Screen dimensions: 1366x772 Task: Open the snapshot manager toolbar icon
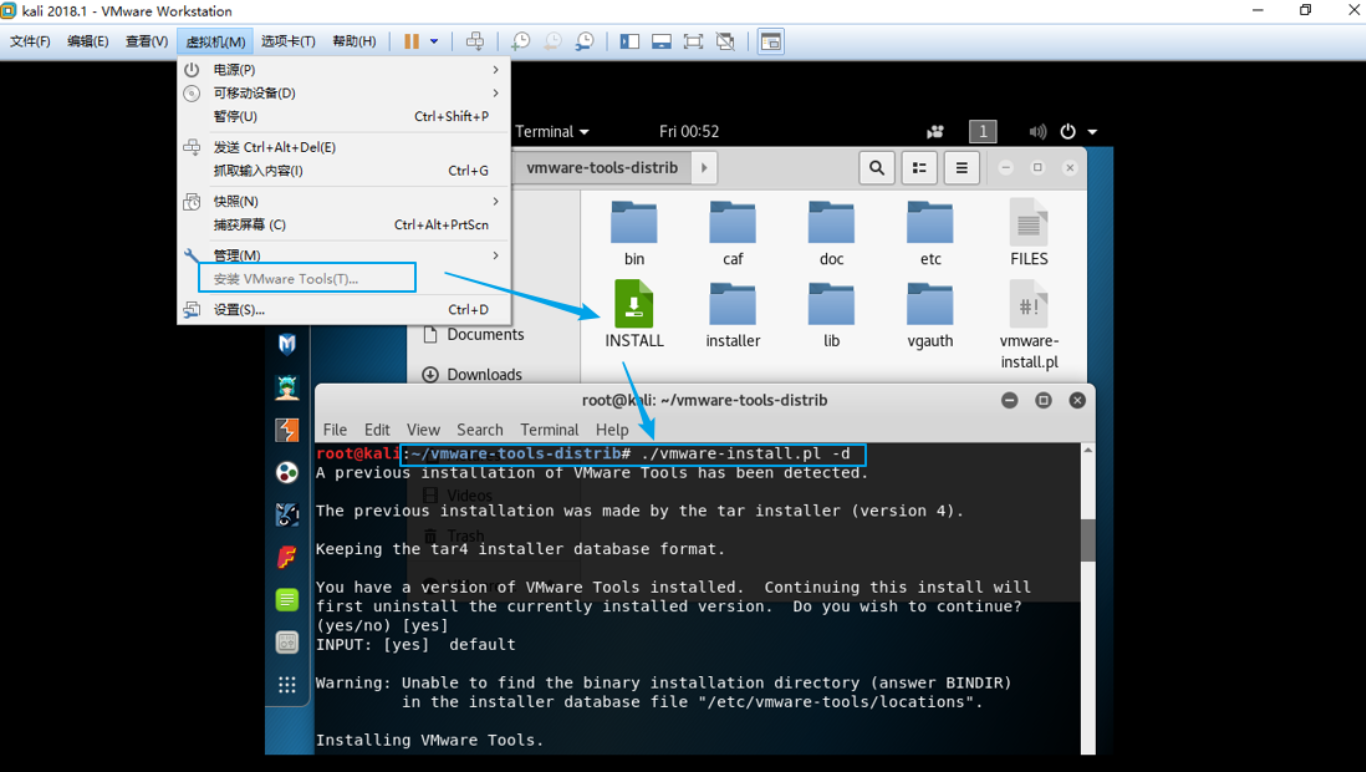pos(585,41)
